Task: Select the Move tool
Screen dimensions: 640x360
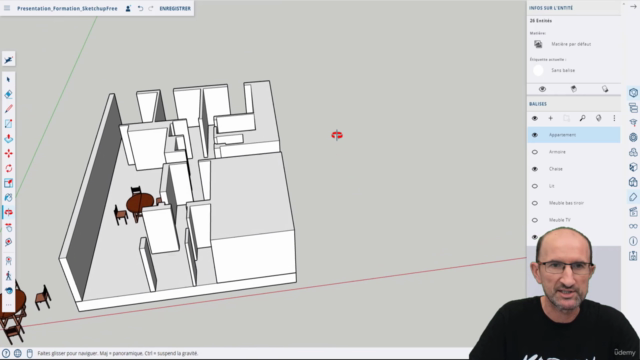Action: click(x=9, y=153)
